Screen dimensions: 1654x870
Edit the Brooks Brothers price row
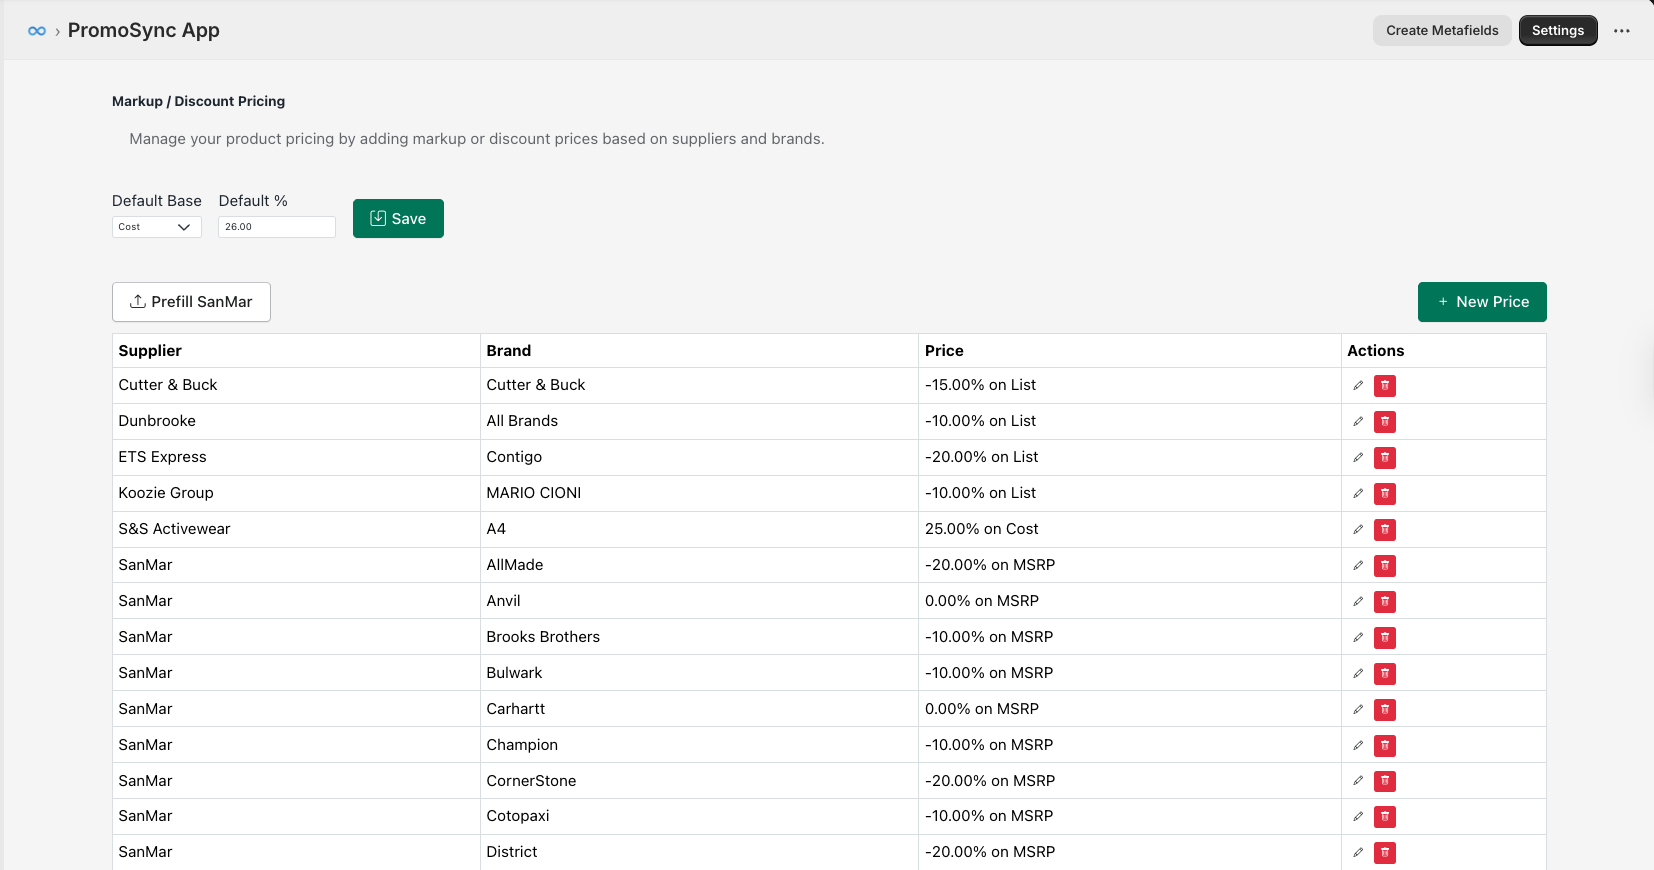1358,638
